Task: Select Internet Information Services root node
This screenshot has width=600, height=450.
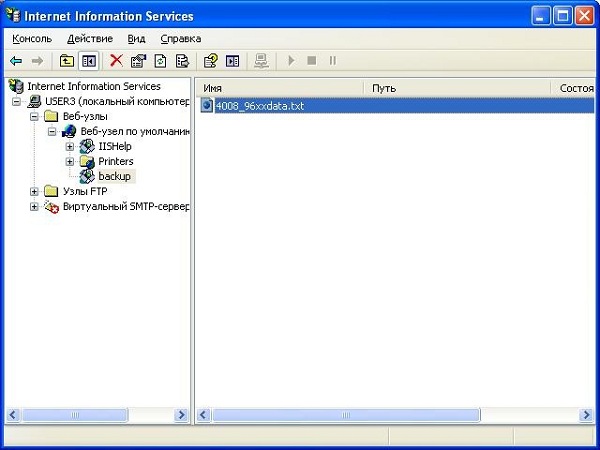Action: [x=94, y=86]
